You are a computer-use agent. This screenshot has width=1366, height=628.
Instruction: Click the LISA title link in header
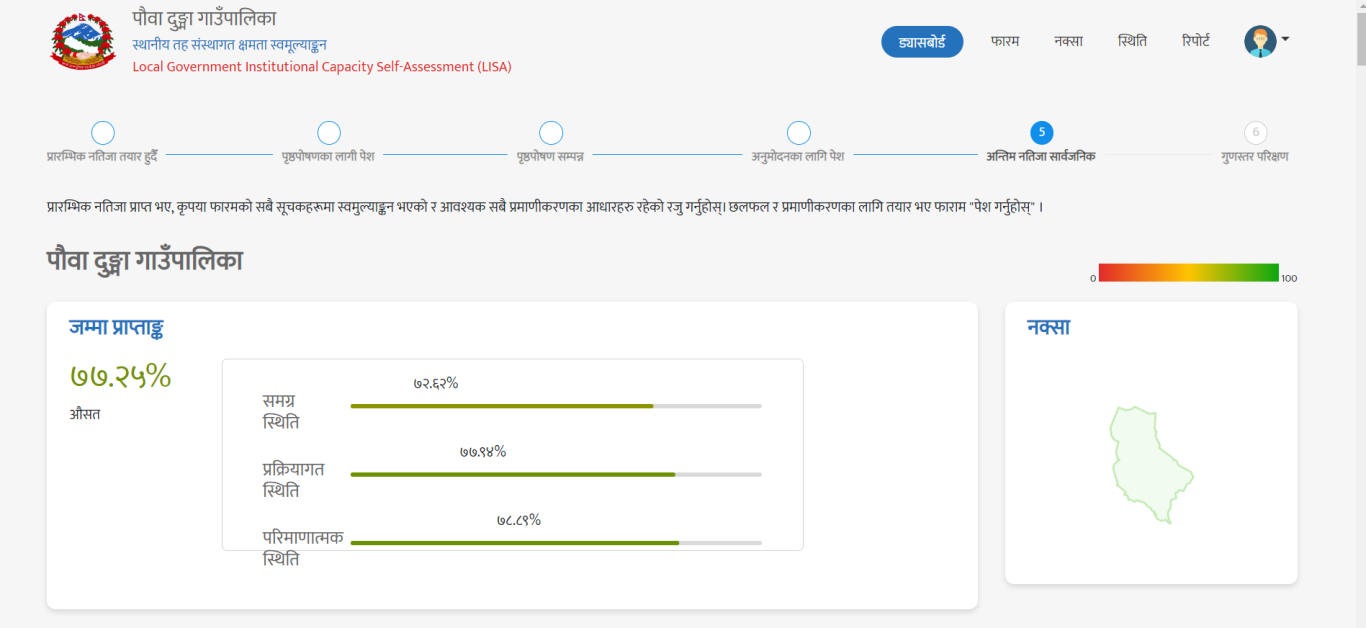click(x=322, y=67)
